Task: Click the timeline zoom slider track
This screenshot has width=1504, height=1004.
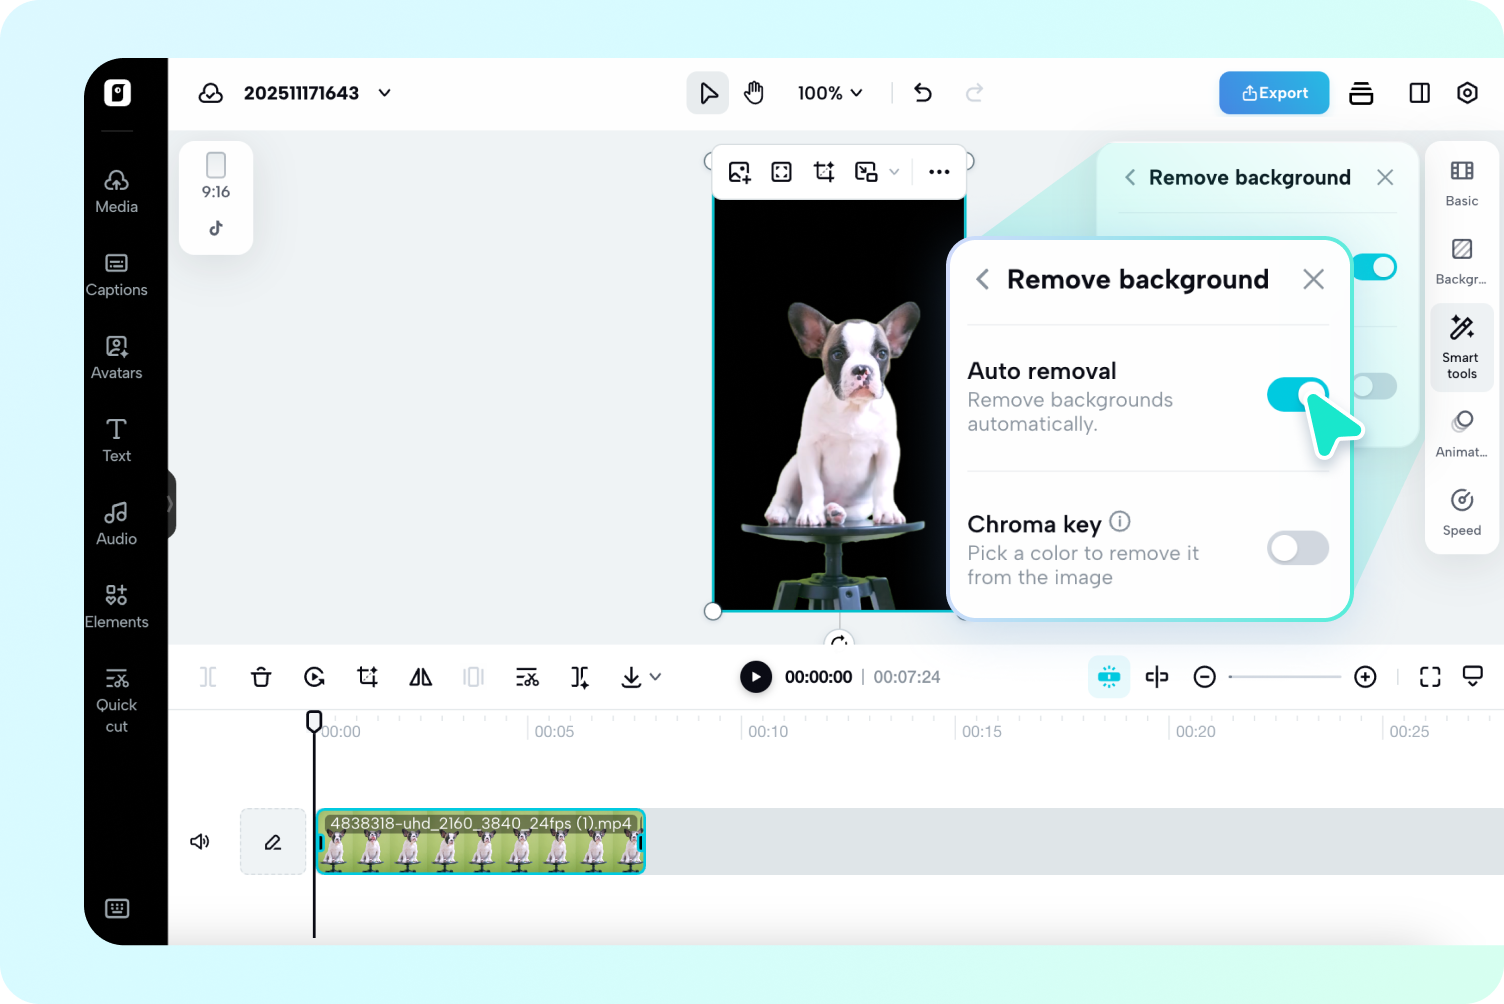Action: (x=1284, y=677)
